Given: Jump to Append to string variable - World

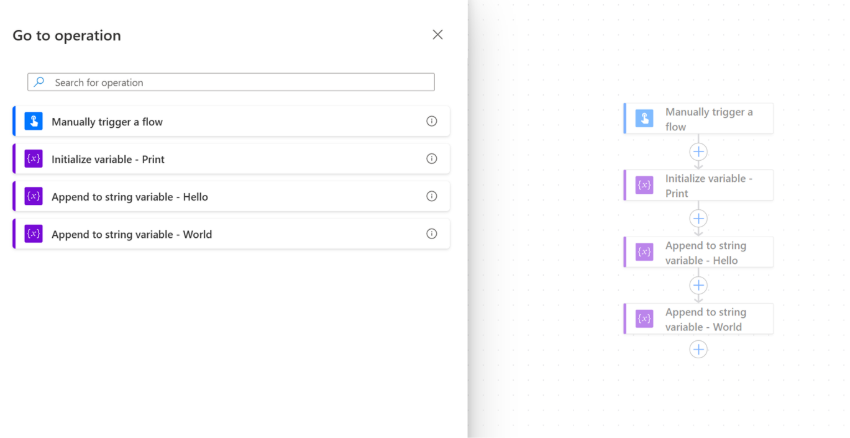Looking at the screenshot, I should click(231, 234).
